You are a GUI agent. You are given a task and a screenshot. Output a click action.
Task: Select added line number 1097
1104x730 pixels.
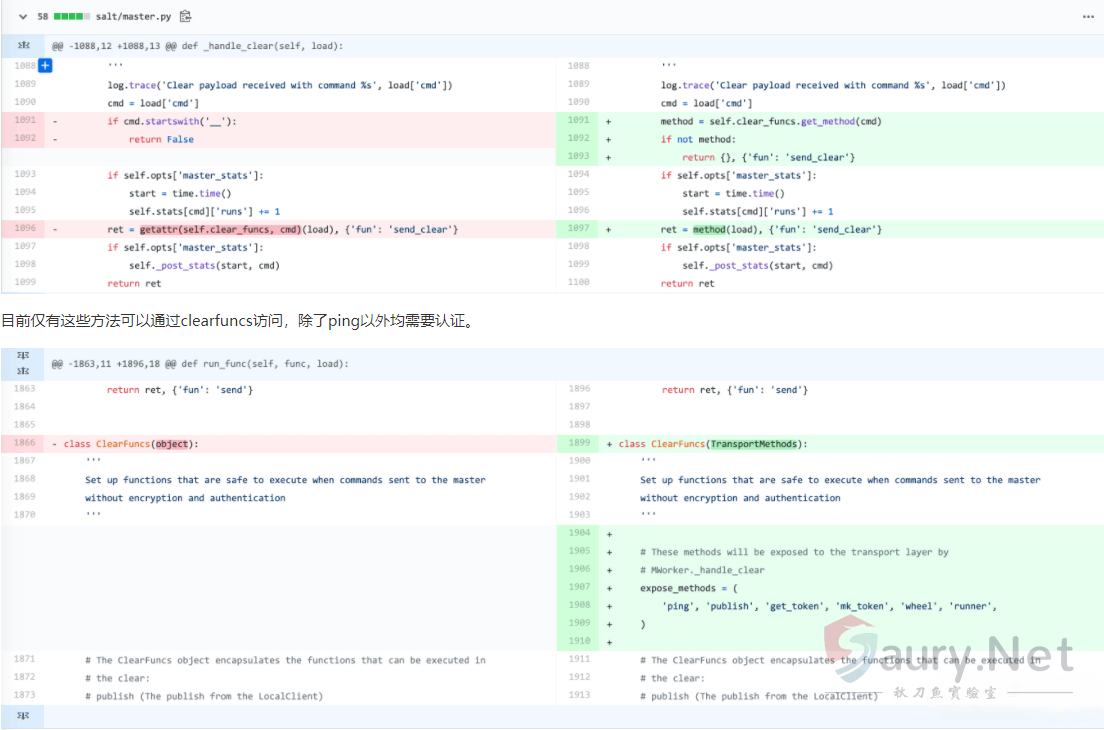578,229
